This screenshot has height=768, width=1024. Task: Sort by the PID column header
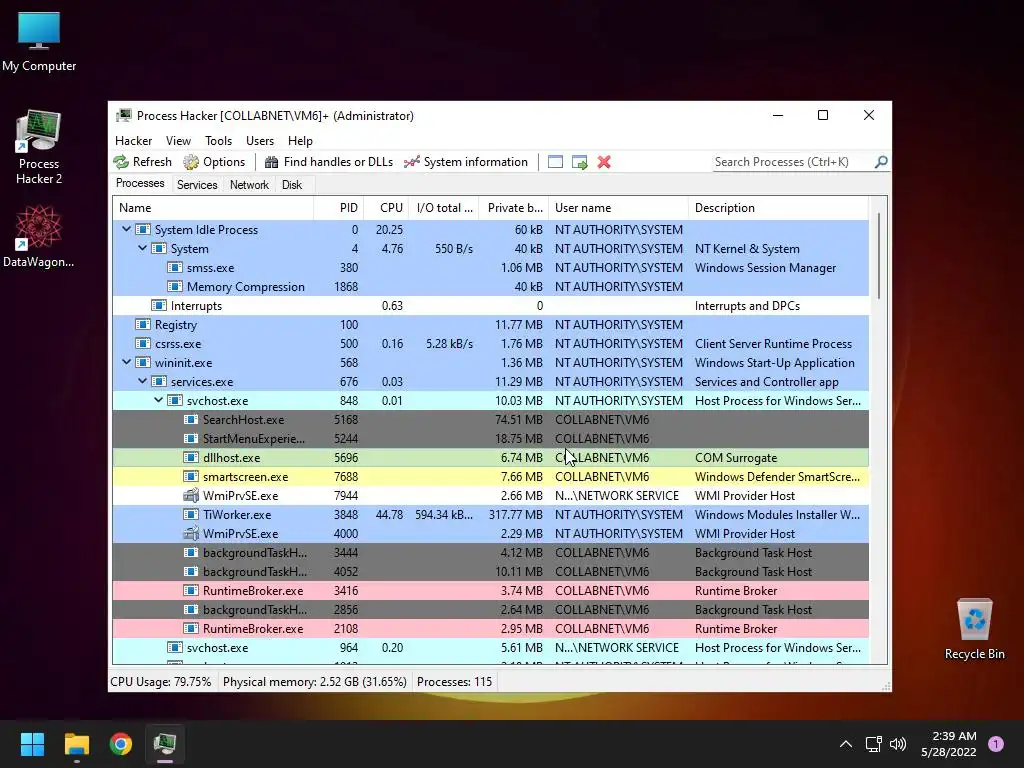coord(338,208)
